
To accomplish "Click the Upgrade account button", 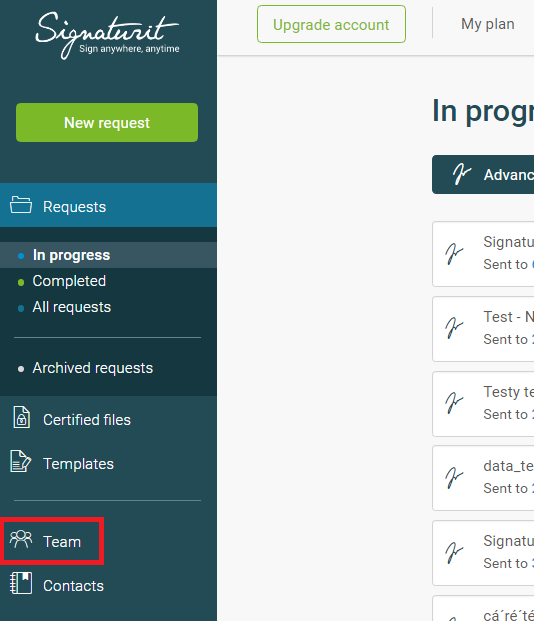I will [x=331, y=24].
